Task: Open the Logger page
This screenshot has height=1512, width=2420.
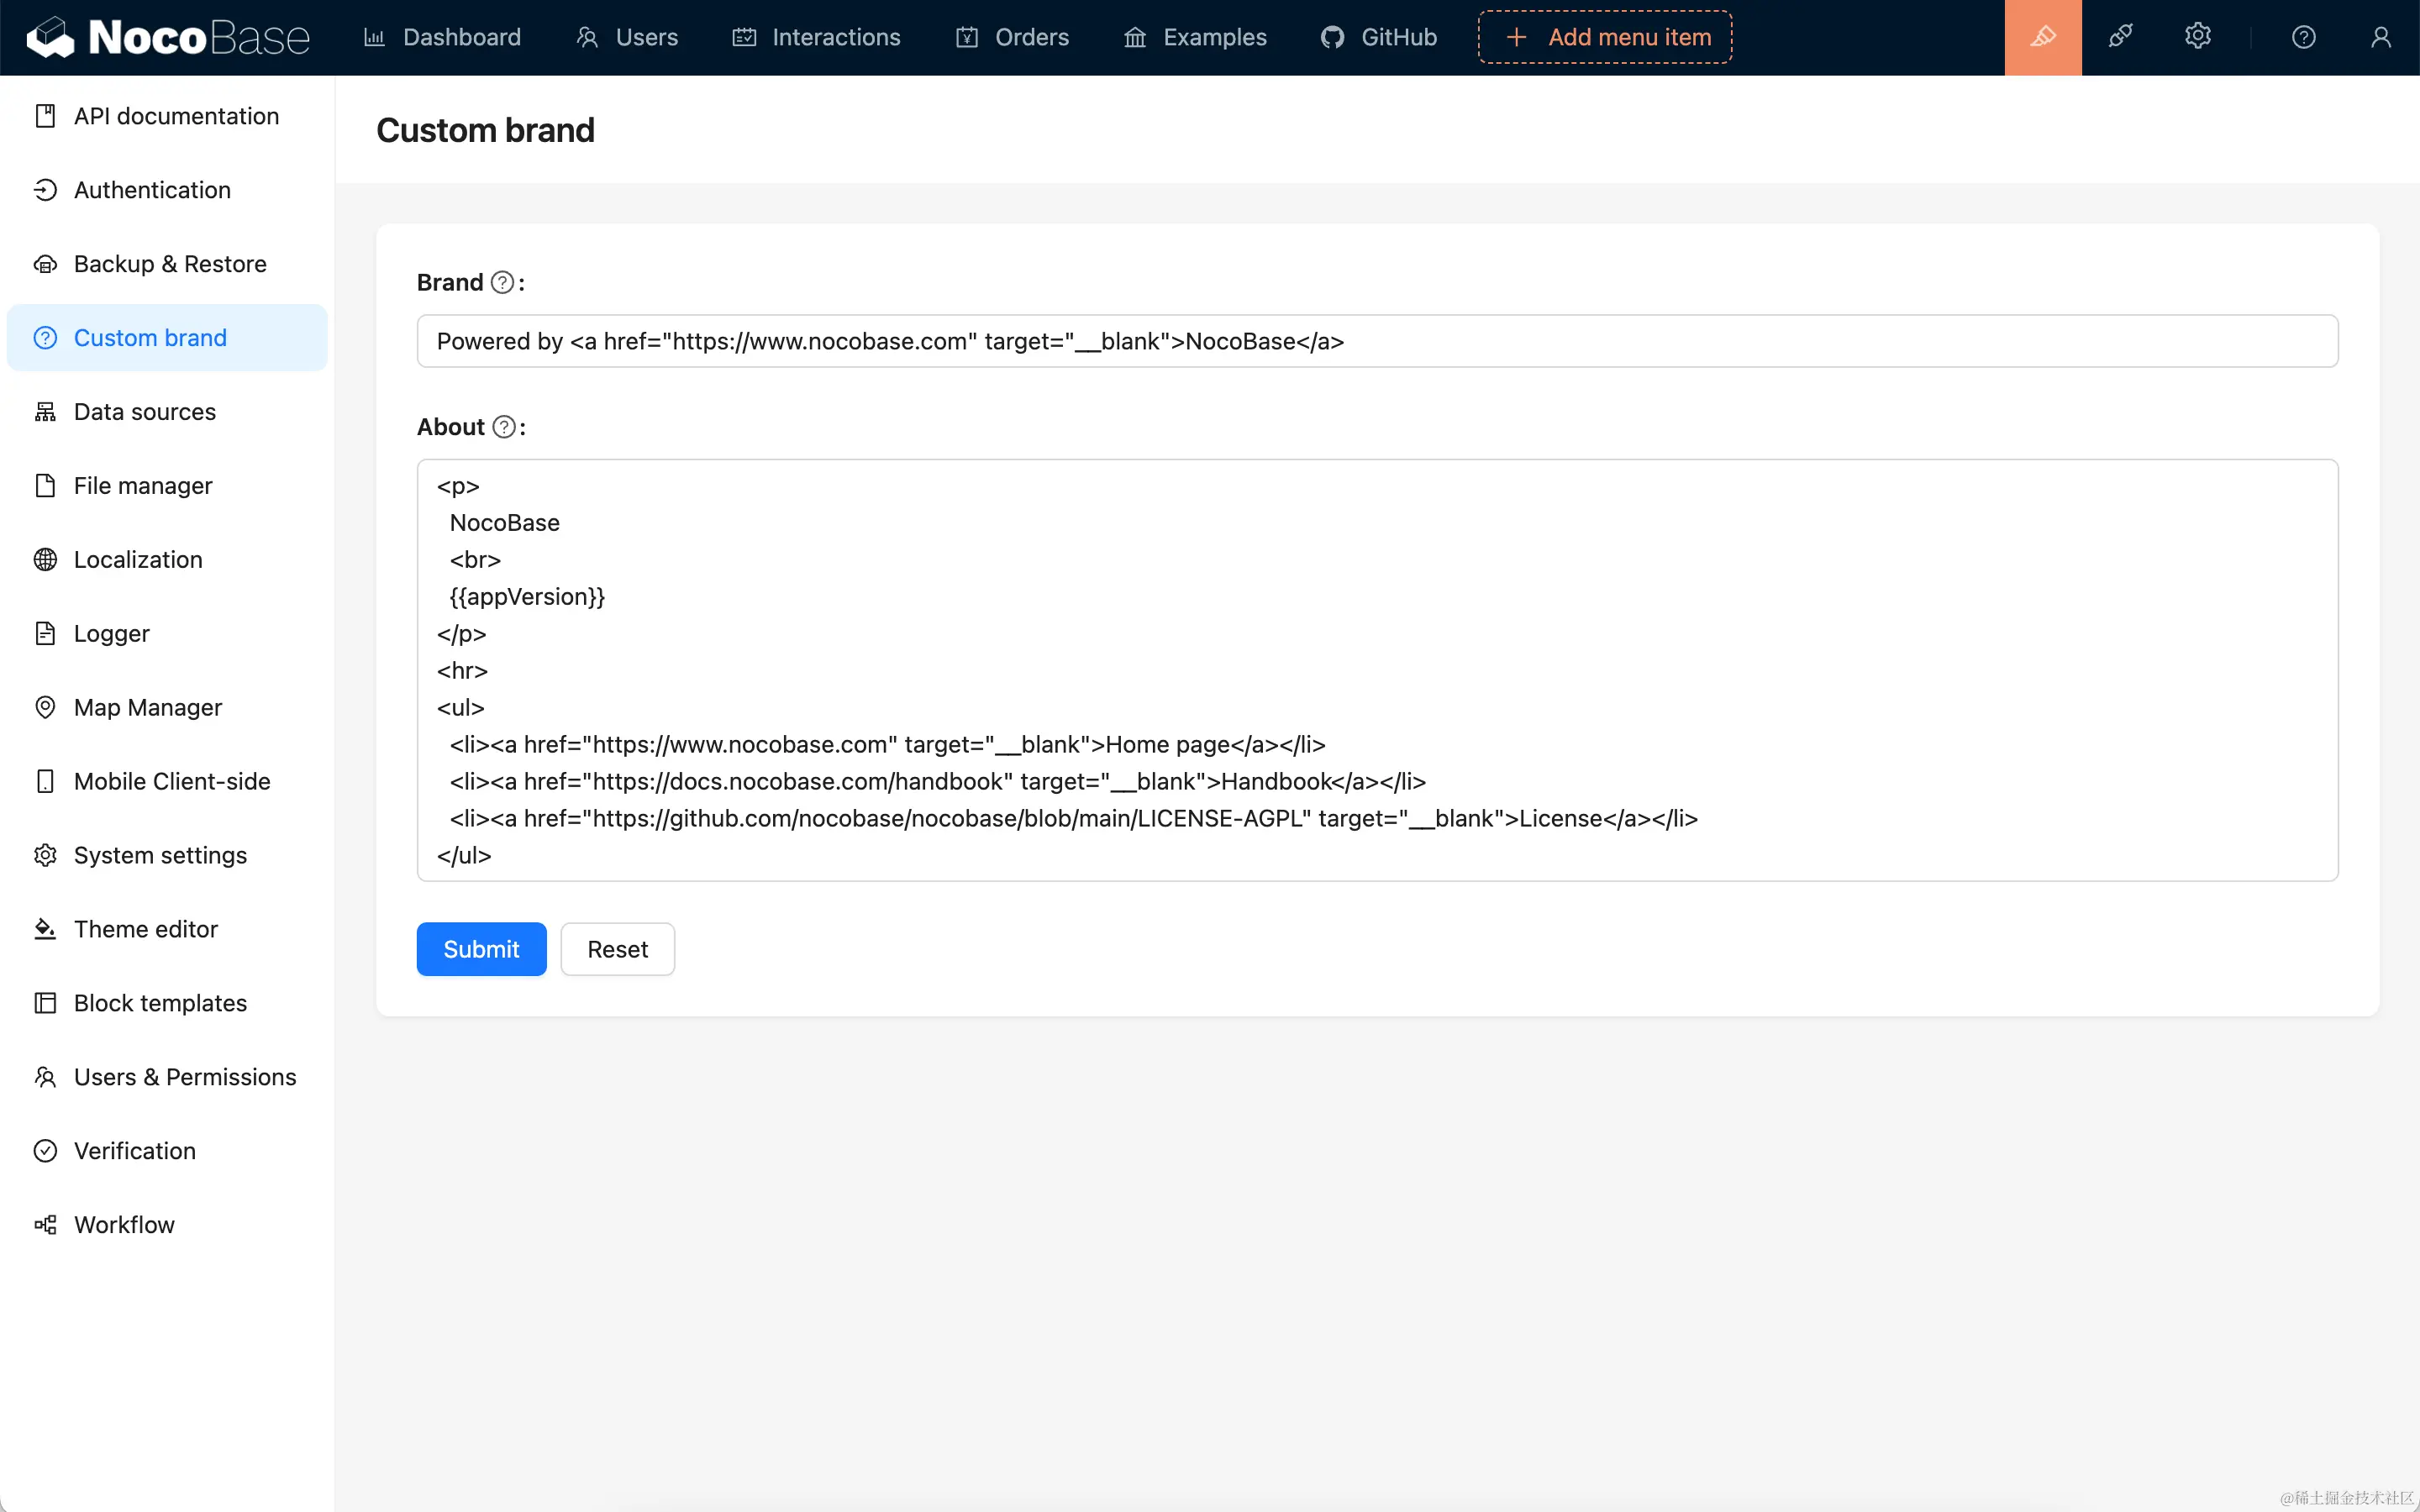Action: point(167,634)
